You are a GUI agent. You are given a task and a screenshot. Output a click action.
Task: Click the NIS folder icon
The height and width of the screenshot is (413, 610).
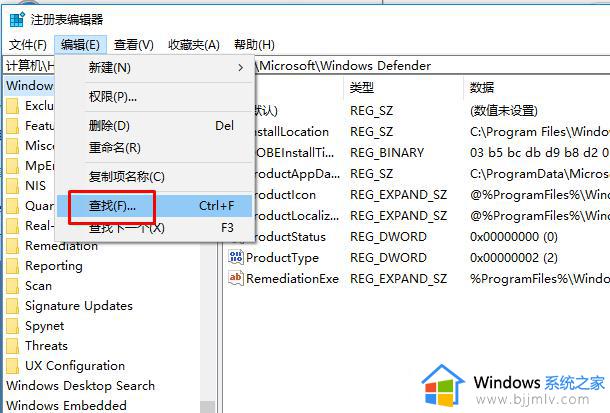tap(12, 186)
